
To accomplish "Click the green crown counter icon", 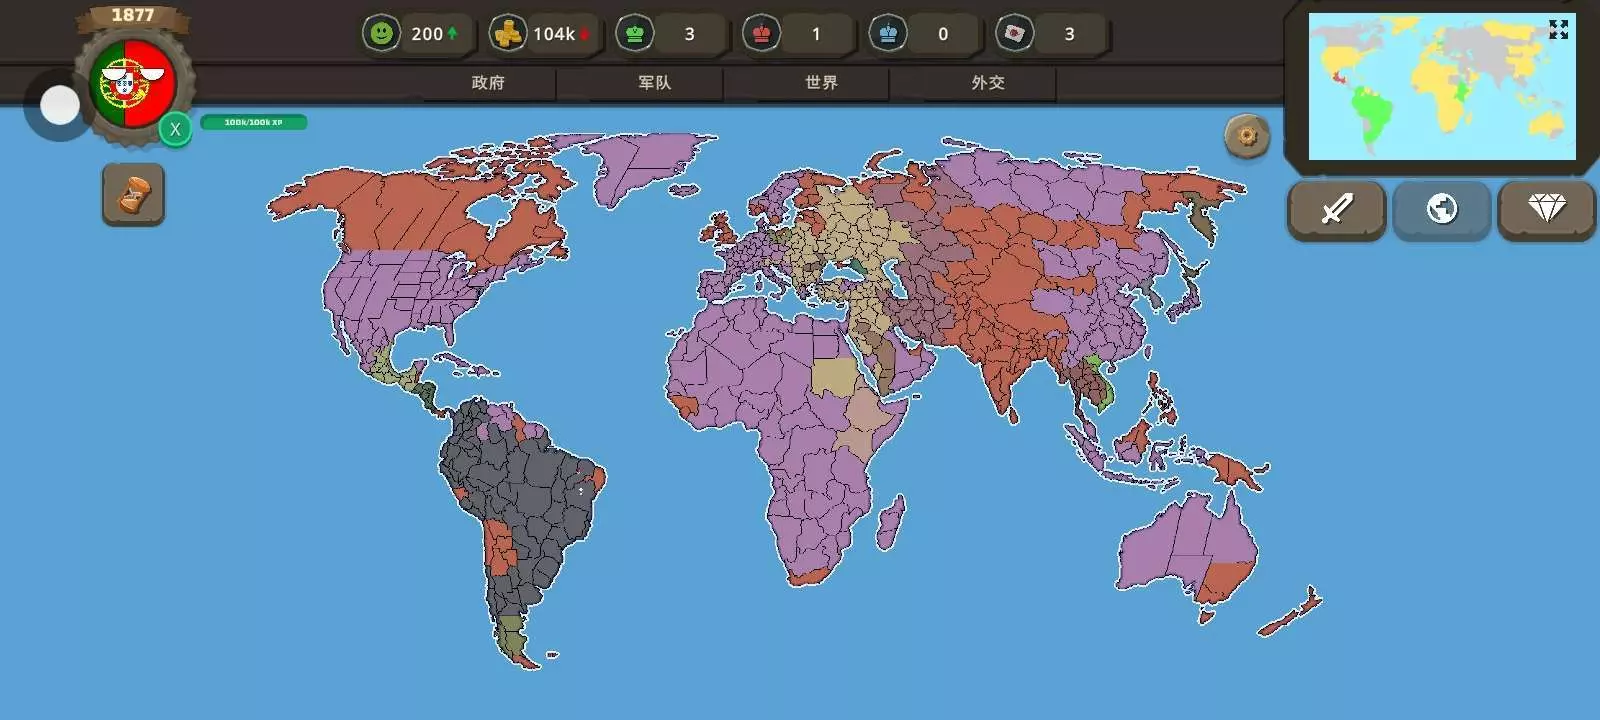I will click(634, 34).
